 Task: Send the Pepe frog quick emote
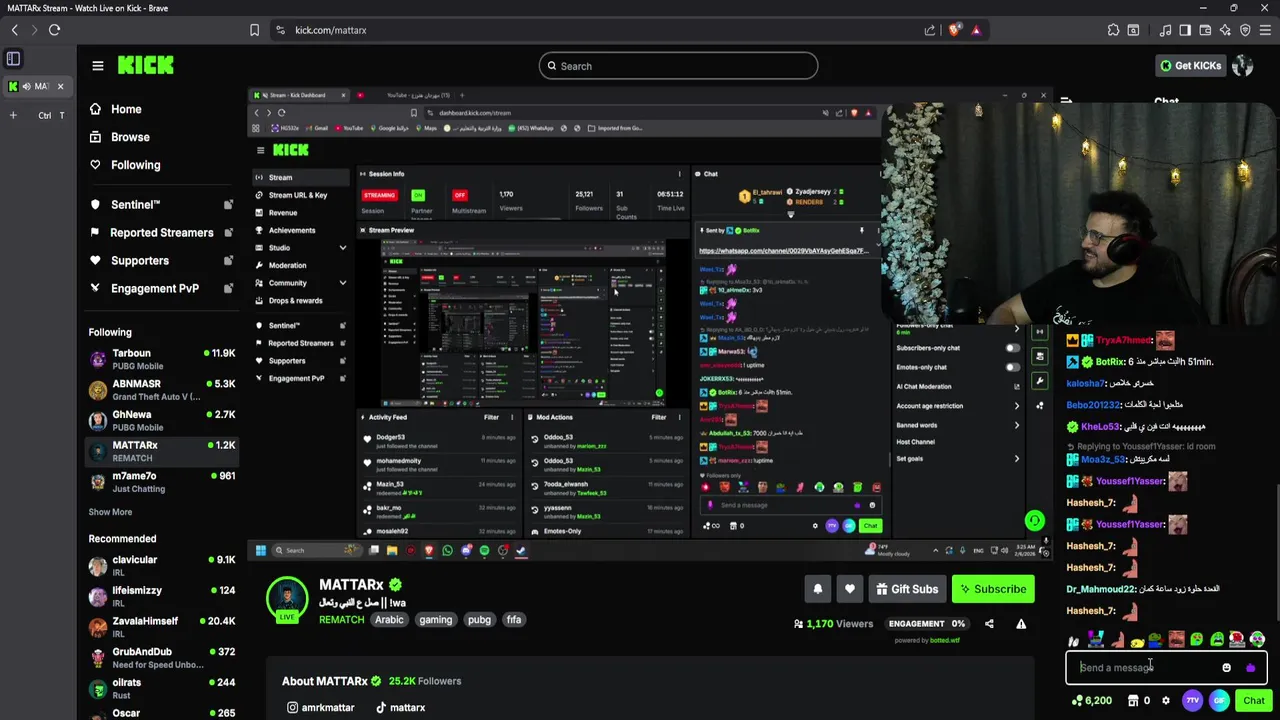tap(1156, 640)
